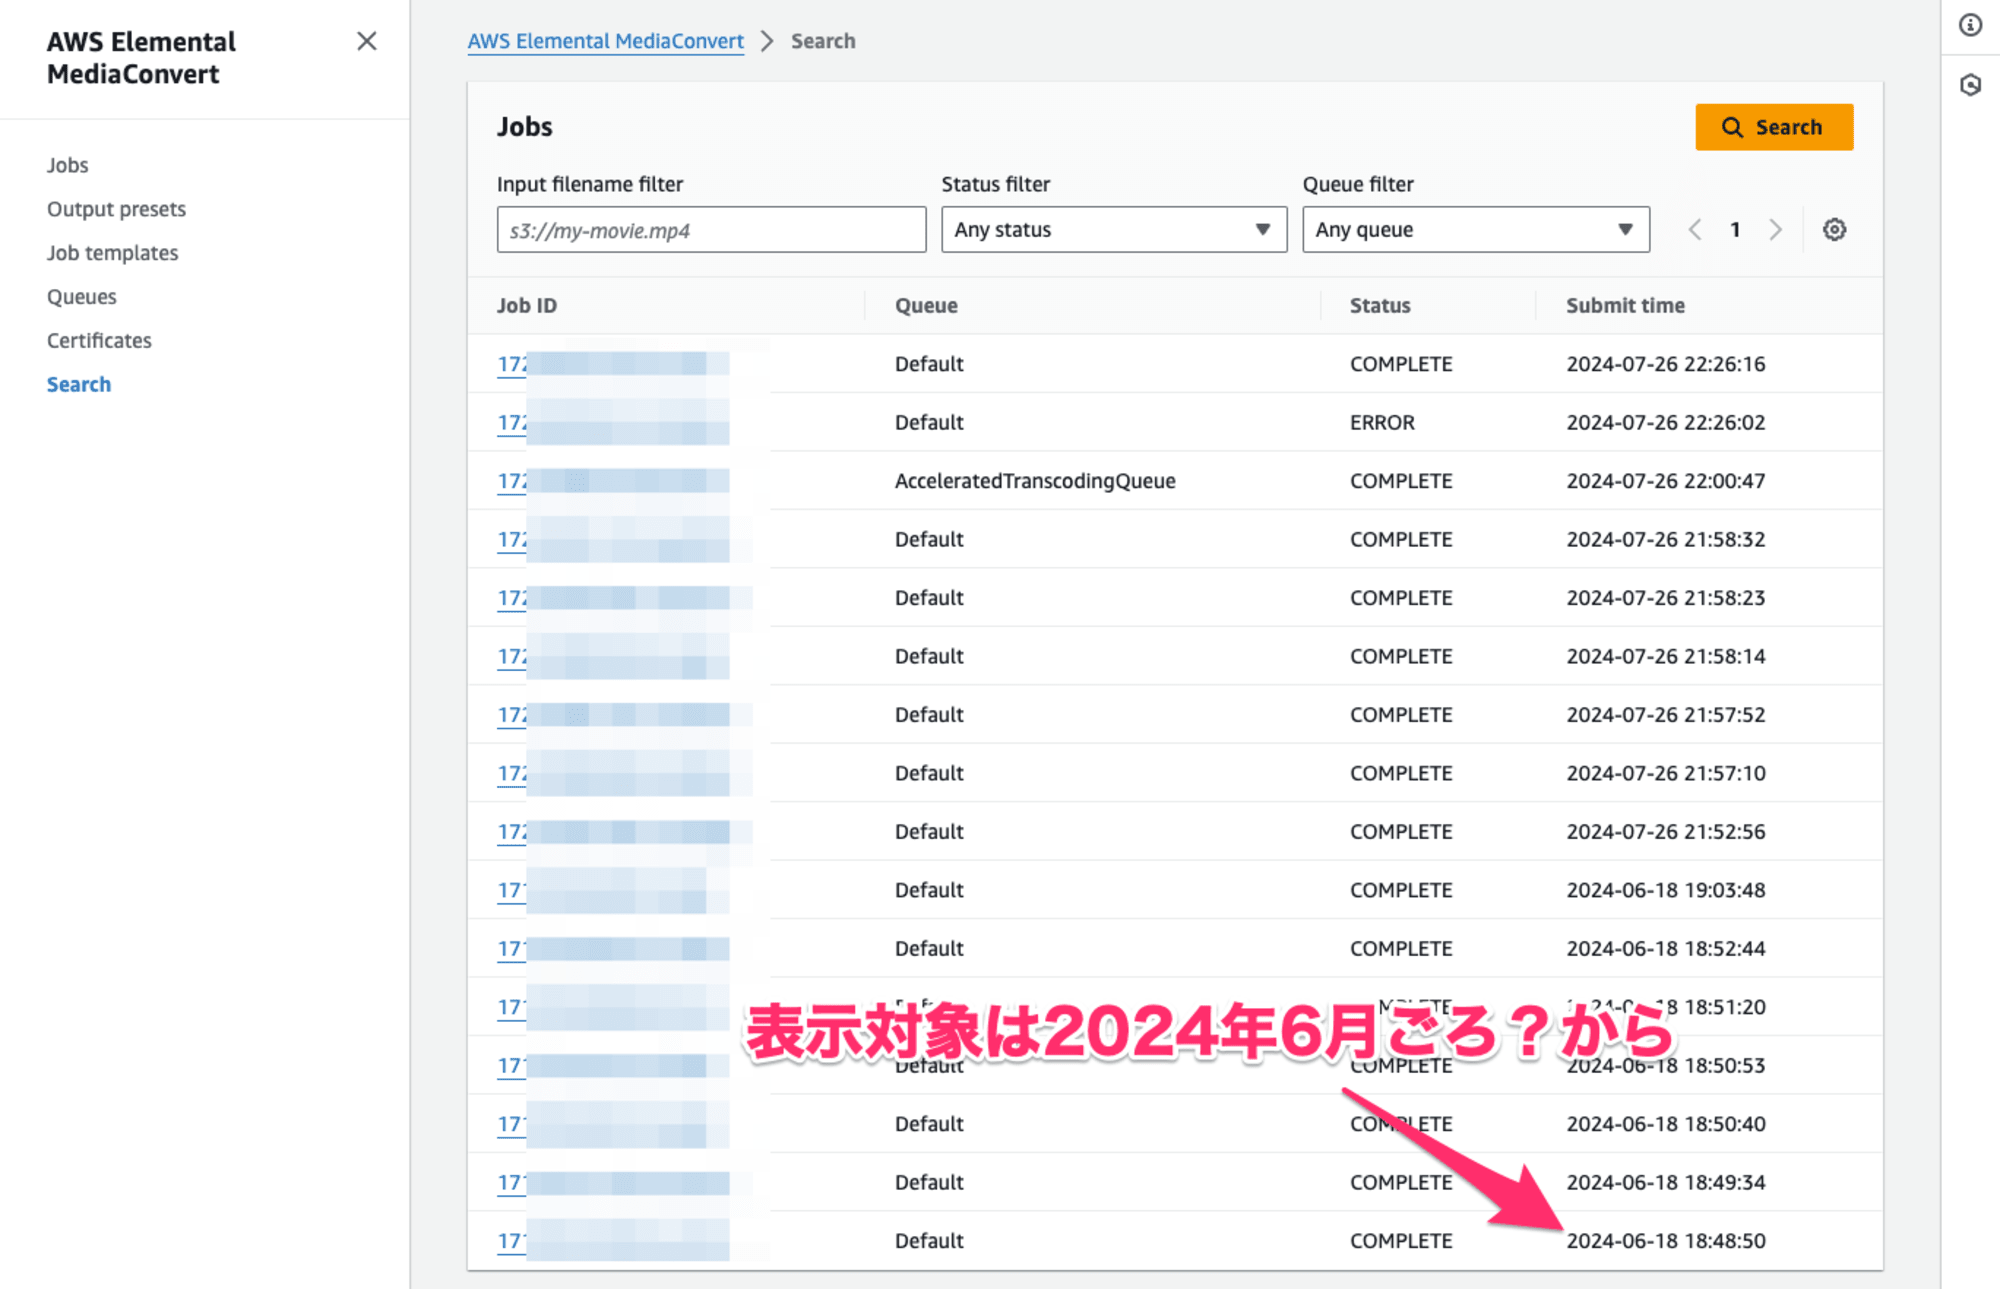Open Output presets in the sidebar
The image size is (2000, 1289).
click(x=116, y=209)
